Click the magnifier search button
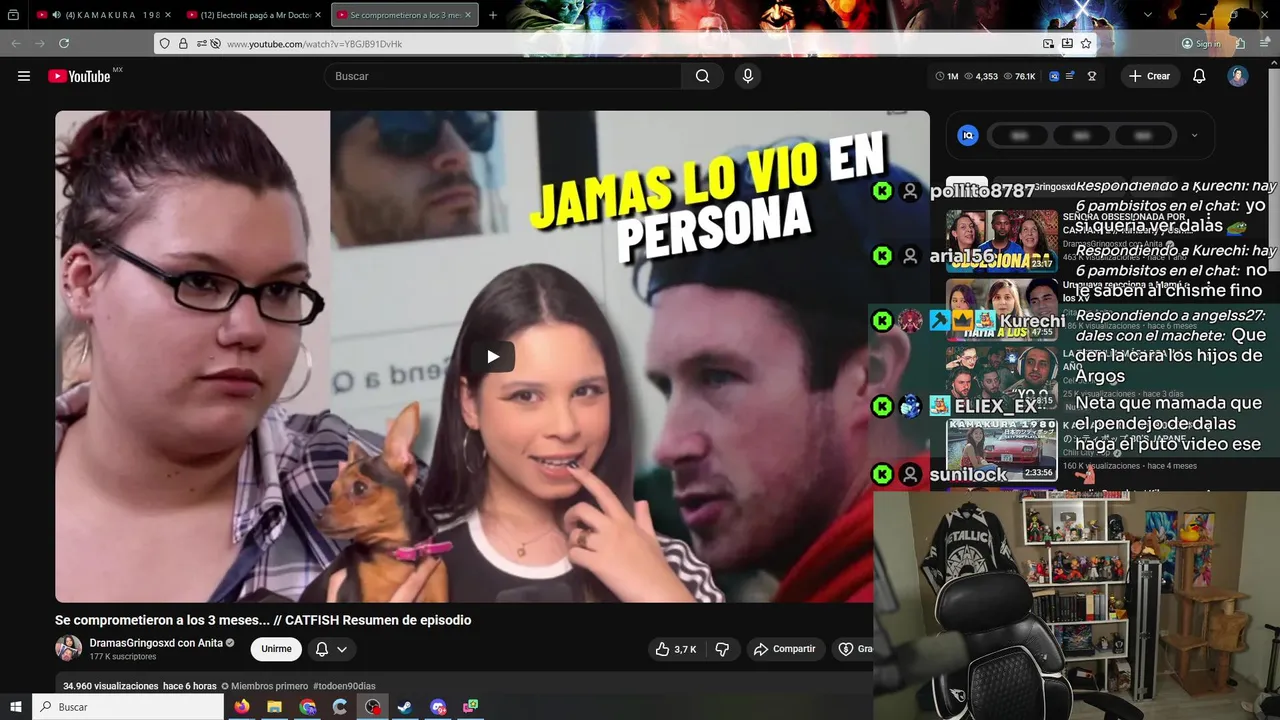 pyautogui.click(x=703, y=76)
